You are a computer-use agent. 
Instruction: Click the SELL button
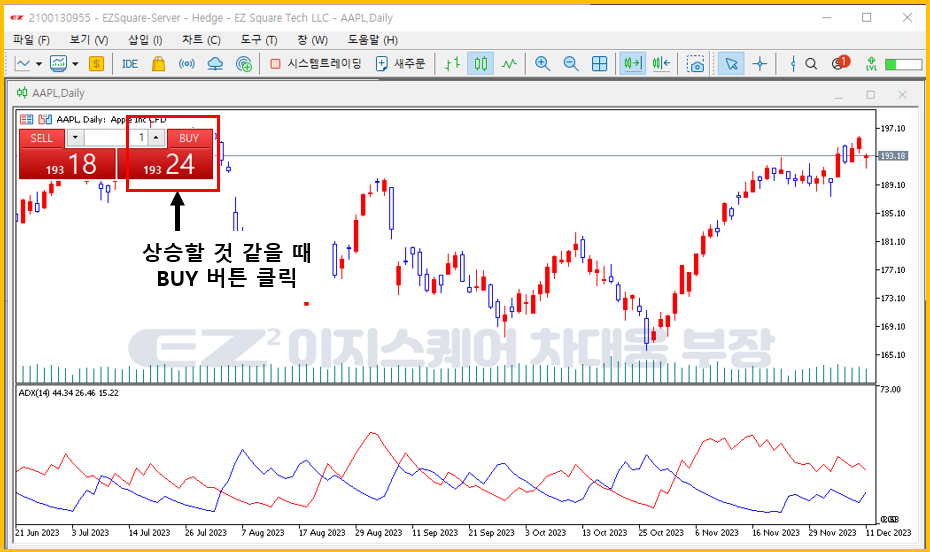[x=42, y=138]
